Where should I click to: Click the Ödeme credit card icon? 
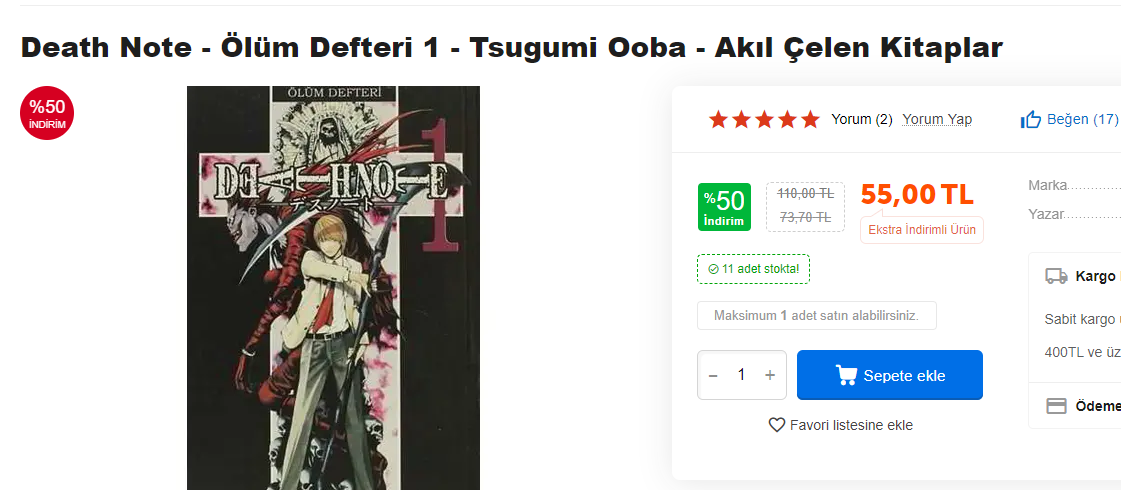pos(1056,406)
